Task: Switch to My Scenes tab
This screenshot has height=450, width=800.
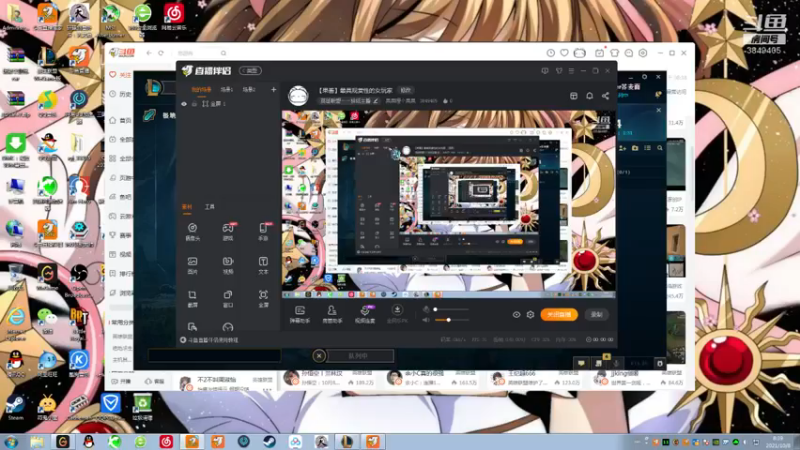Action: 201,90
